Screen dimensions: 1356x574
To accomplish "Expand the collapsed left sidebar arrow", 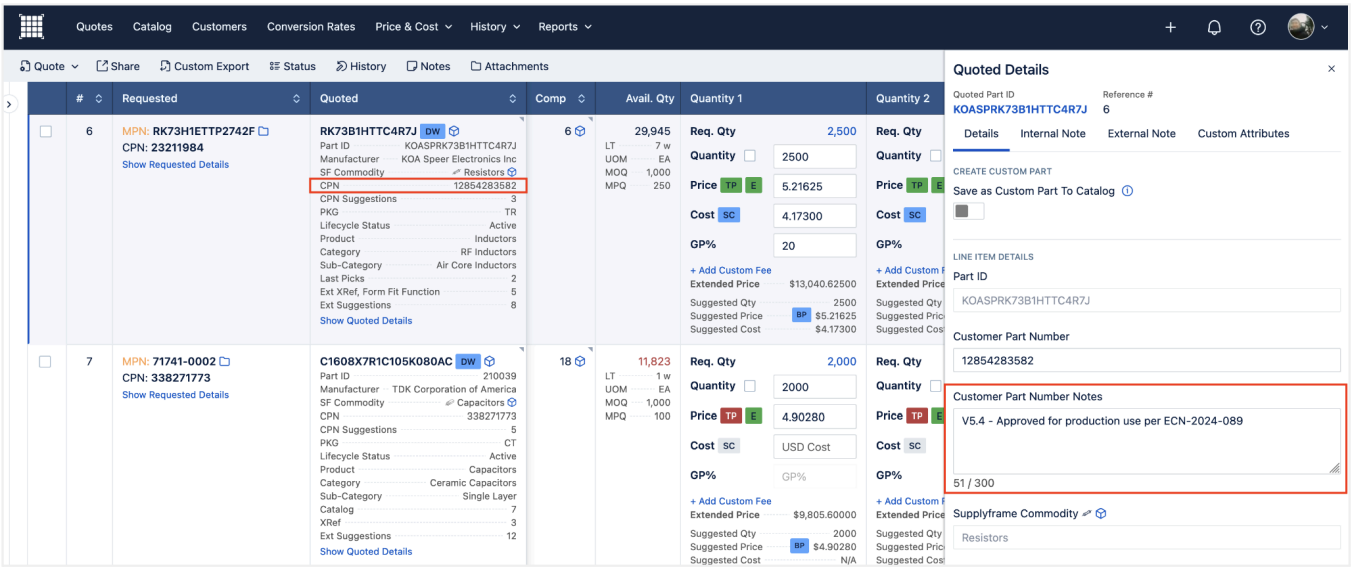I will pyautogui.click(x=10, y=104).
